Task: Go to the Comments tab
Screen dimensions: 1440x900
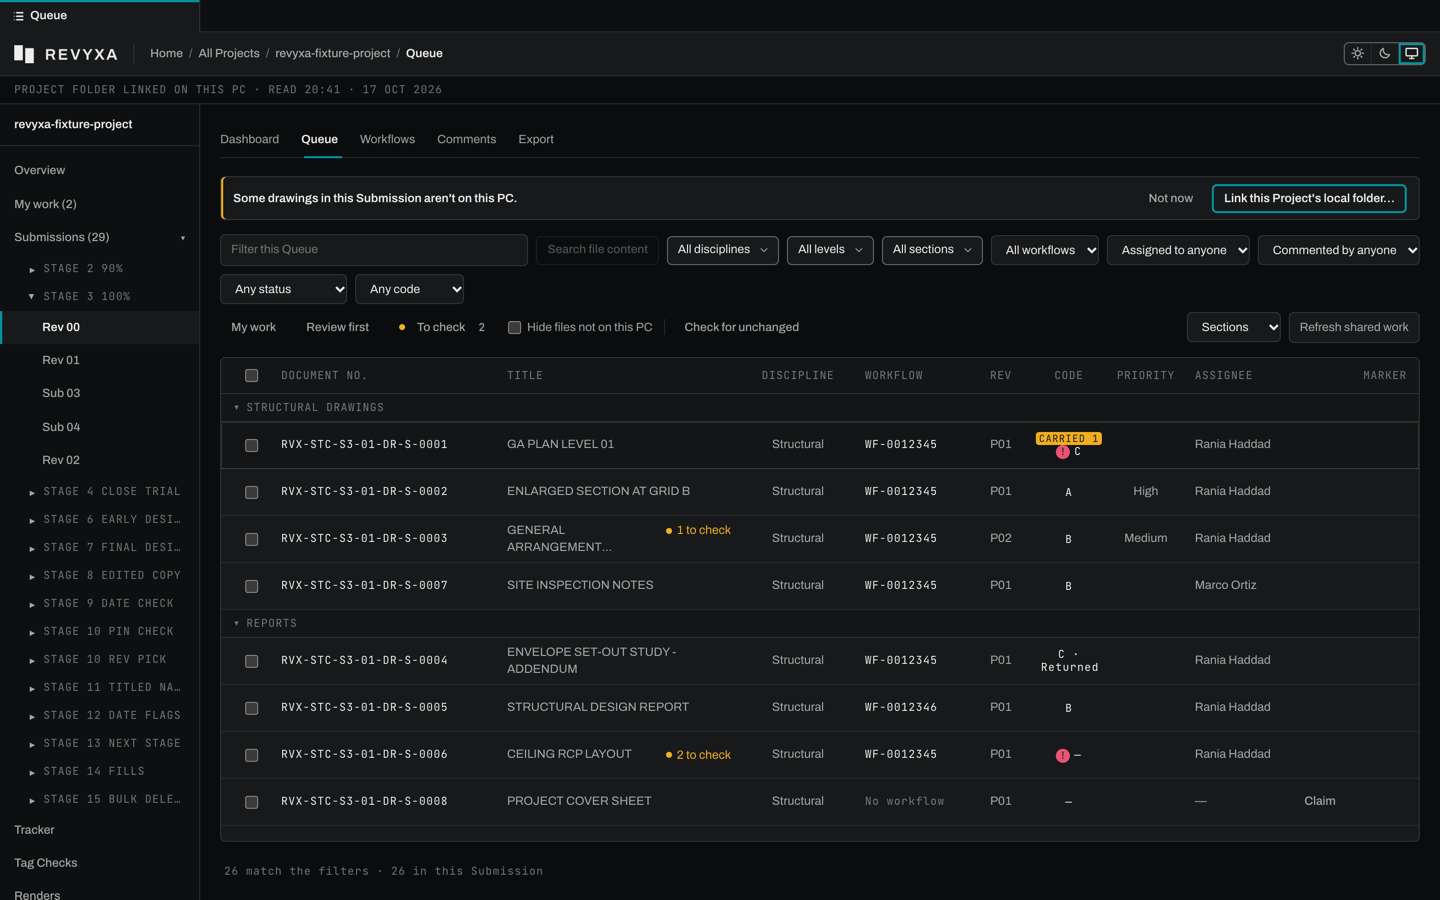Action: point(466,139)
